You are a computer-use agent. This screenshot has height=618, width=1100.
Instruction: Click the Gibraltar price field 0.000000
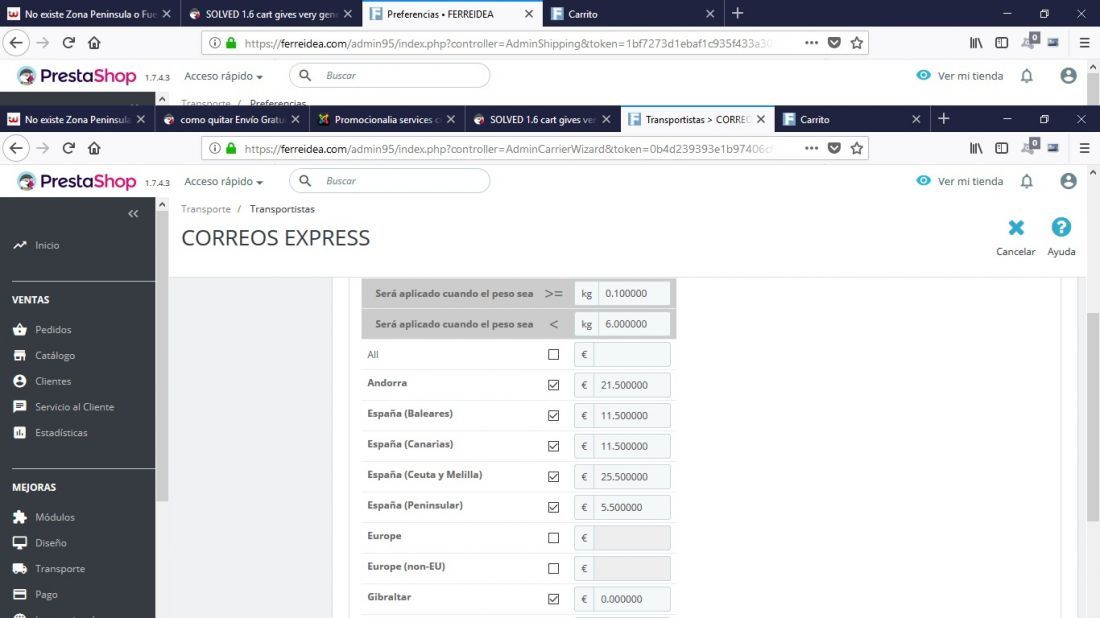[632, 599]
